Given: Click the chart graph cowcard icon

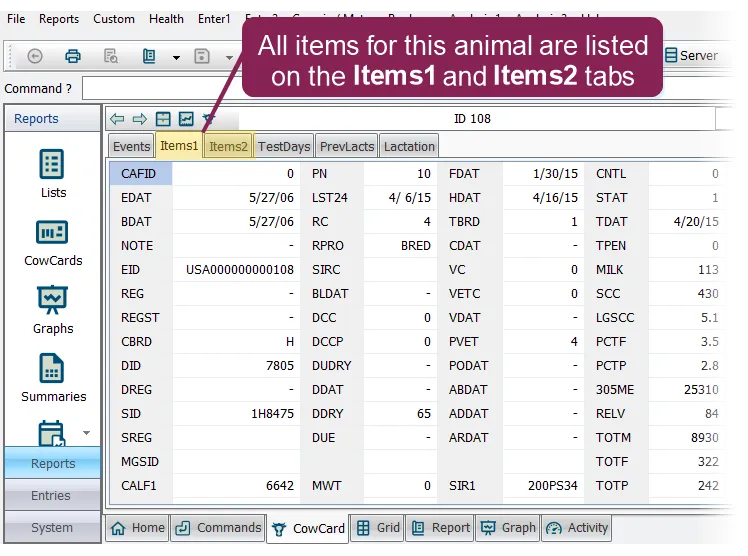Looking at the screenshot, I should coord(186,119).
